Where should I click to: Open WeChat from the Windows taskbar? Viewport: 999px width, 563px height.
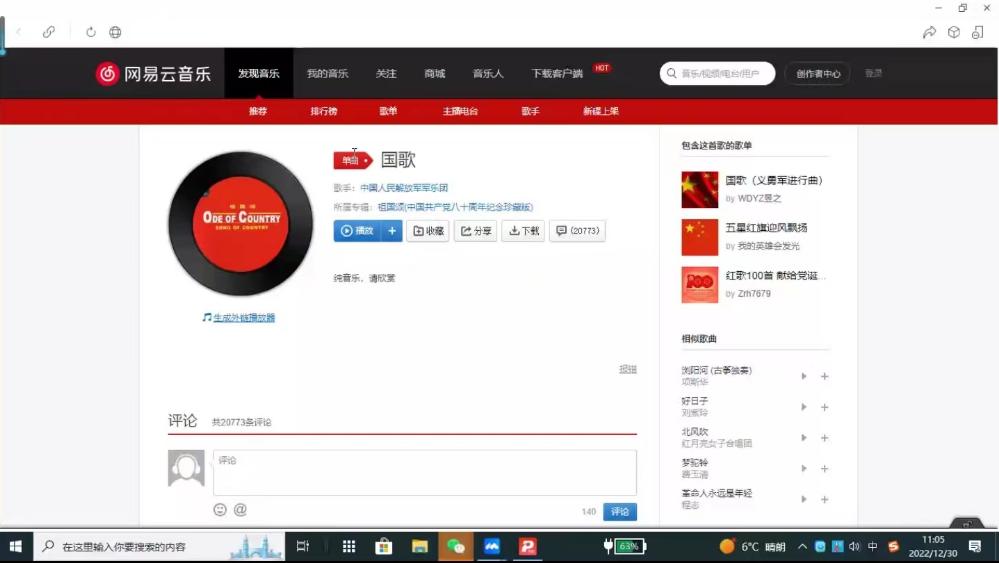pyautogui.click(x=456, y=547)
